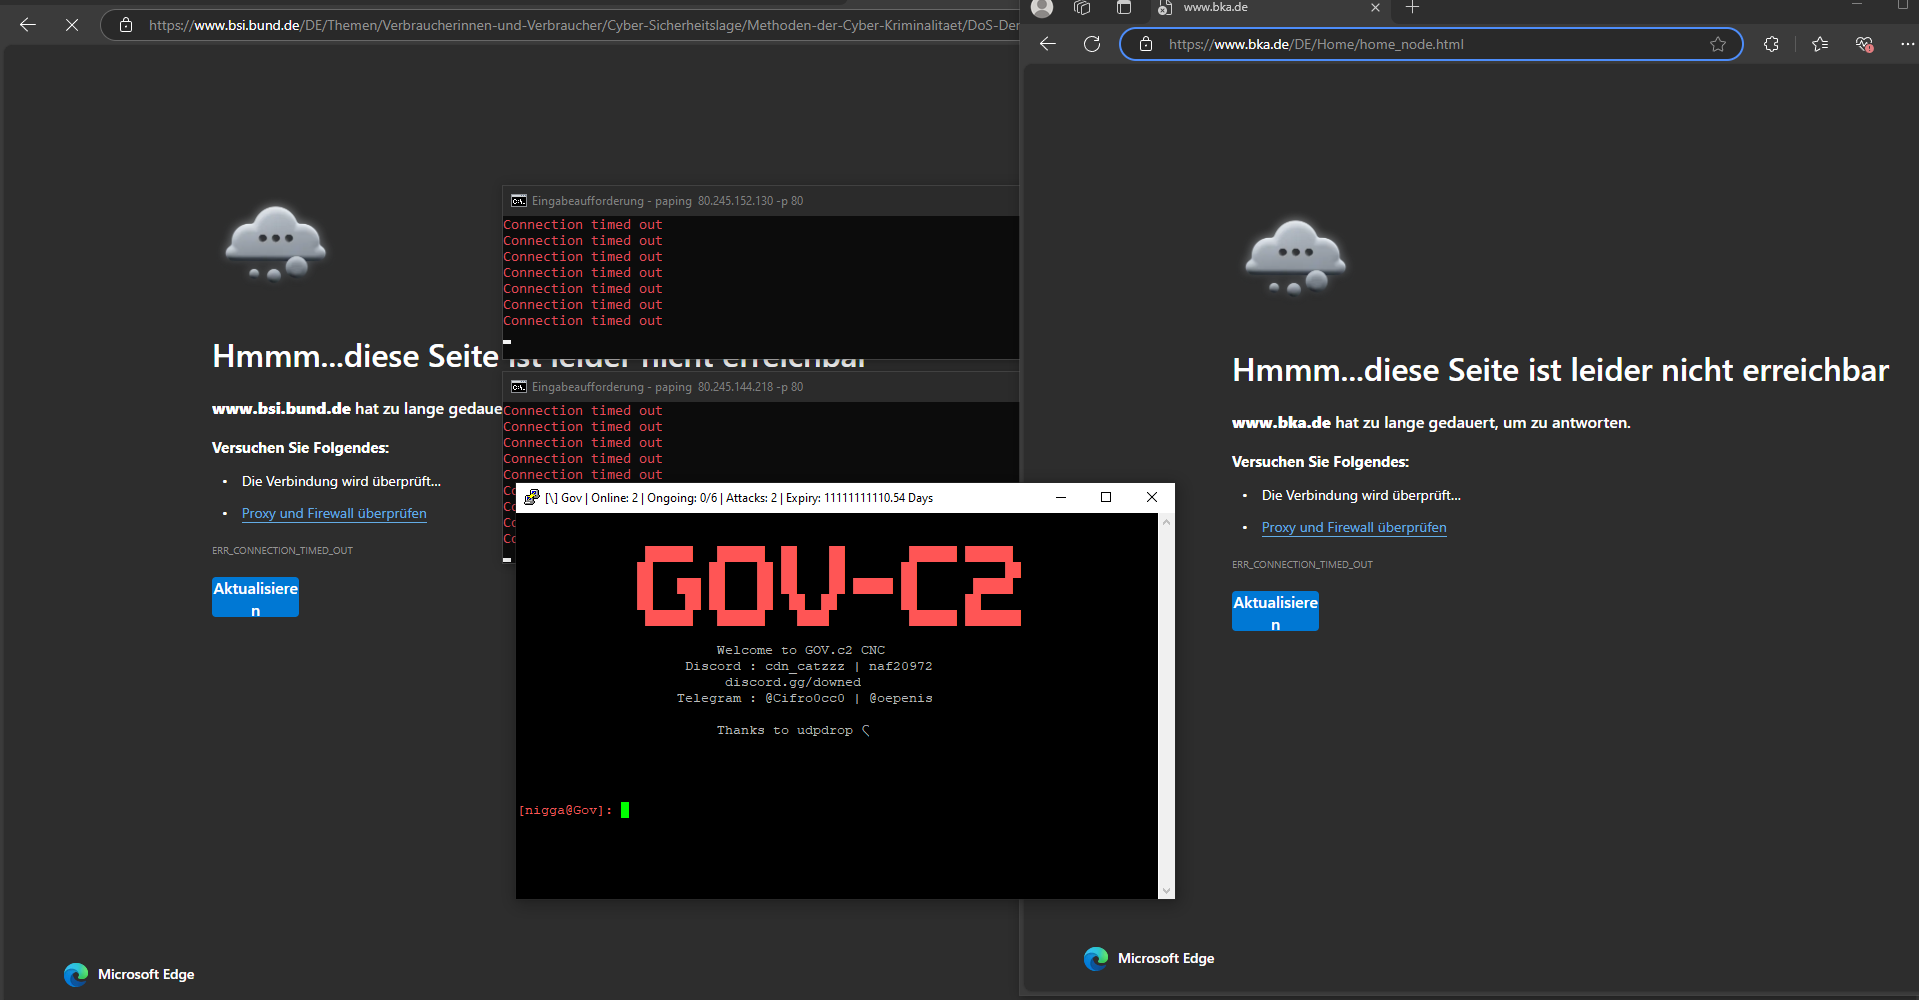Image resolution: width=1919 pixels, height=1000 pixels.
Task: Stop loading the bsi.bund.de page
Action: pos(72,25)
